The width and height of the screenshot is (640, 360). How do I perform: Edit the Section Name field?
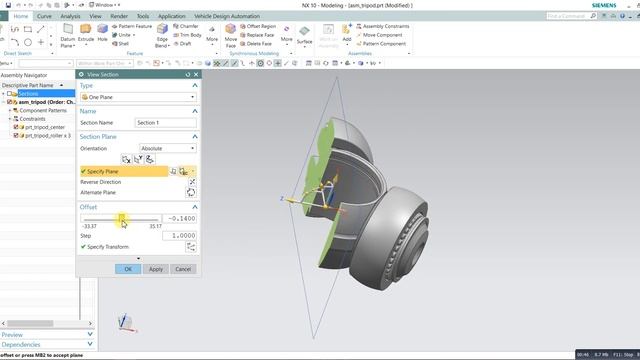point(165,123)
